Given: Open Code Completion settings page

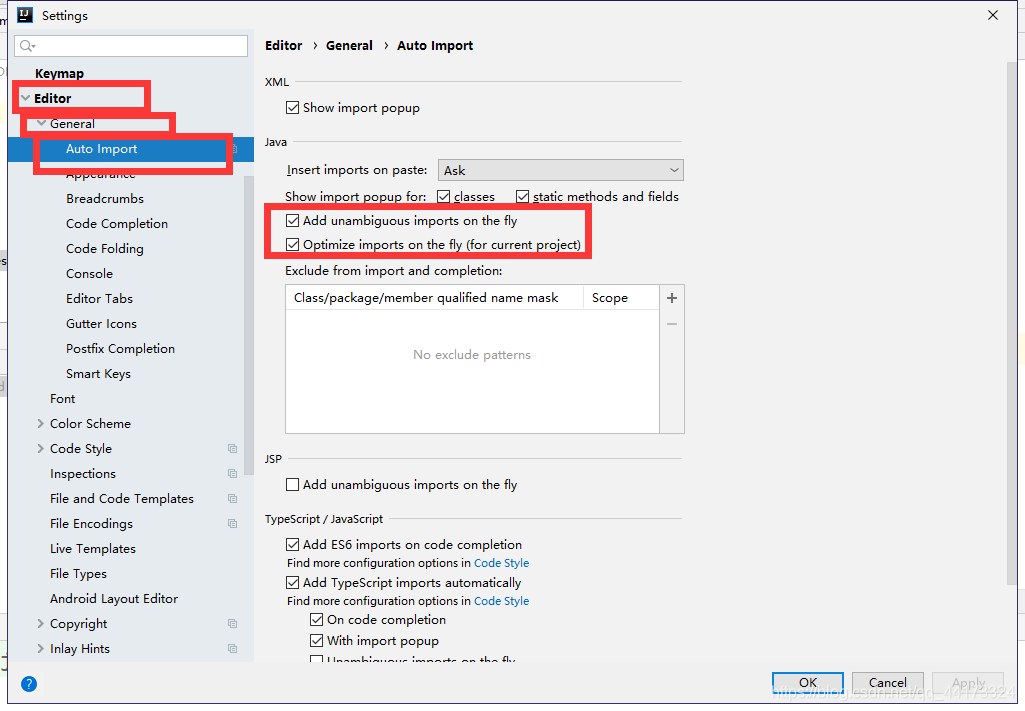Looking at the screenshot, I should (x=117, y=223).
